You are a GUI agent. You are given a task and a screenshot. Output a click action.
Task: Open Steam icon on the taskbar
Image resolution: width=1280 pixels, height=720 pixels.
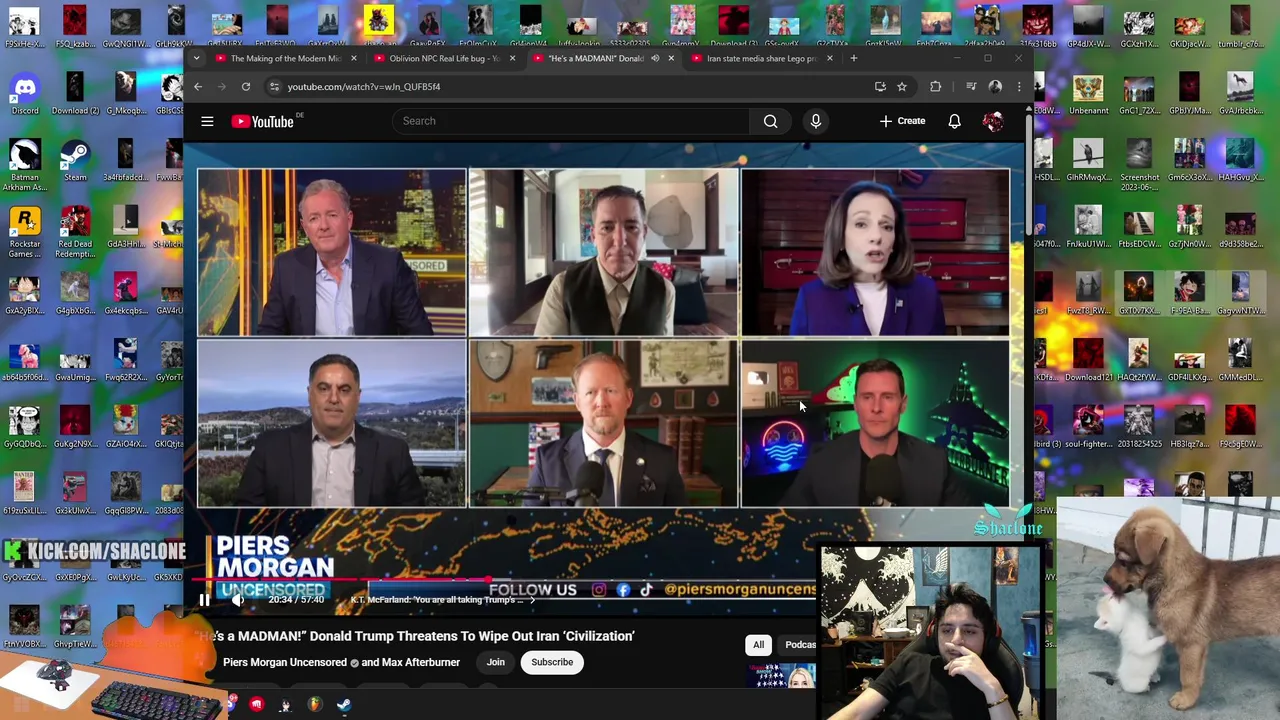tap(343, 705)
